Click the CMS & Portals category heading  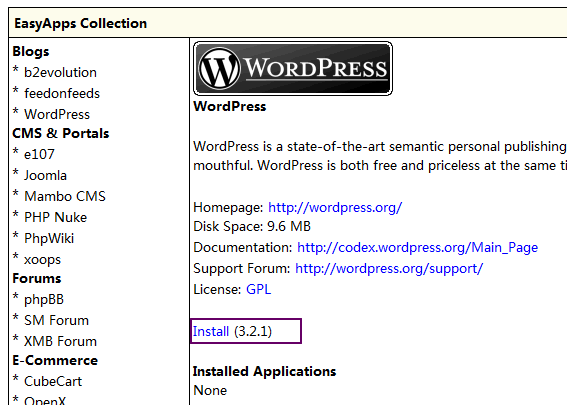(61, 133)
